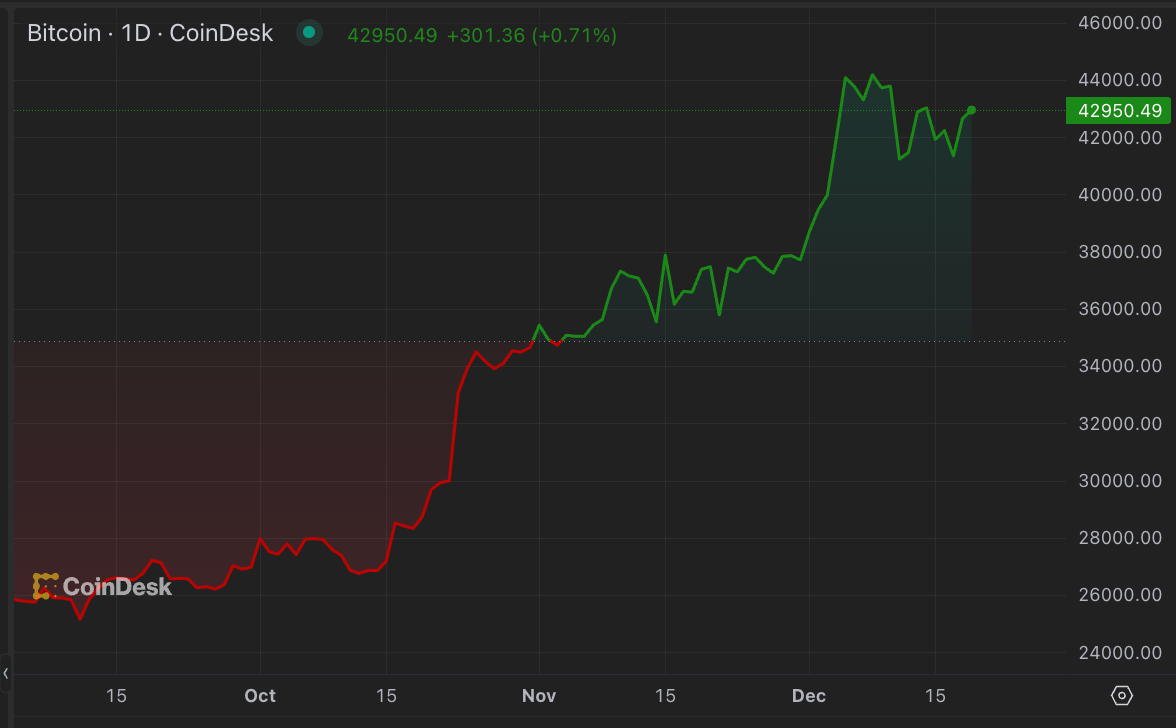
Task: Click the green 42950.49 price tag on the axis
Action: (1119, 111)
